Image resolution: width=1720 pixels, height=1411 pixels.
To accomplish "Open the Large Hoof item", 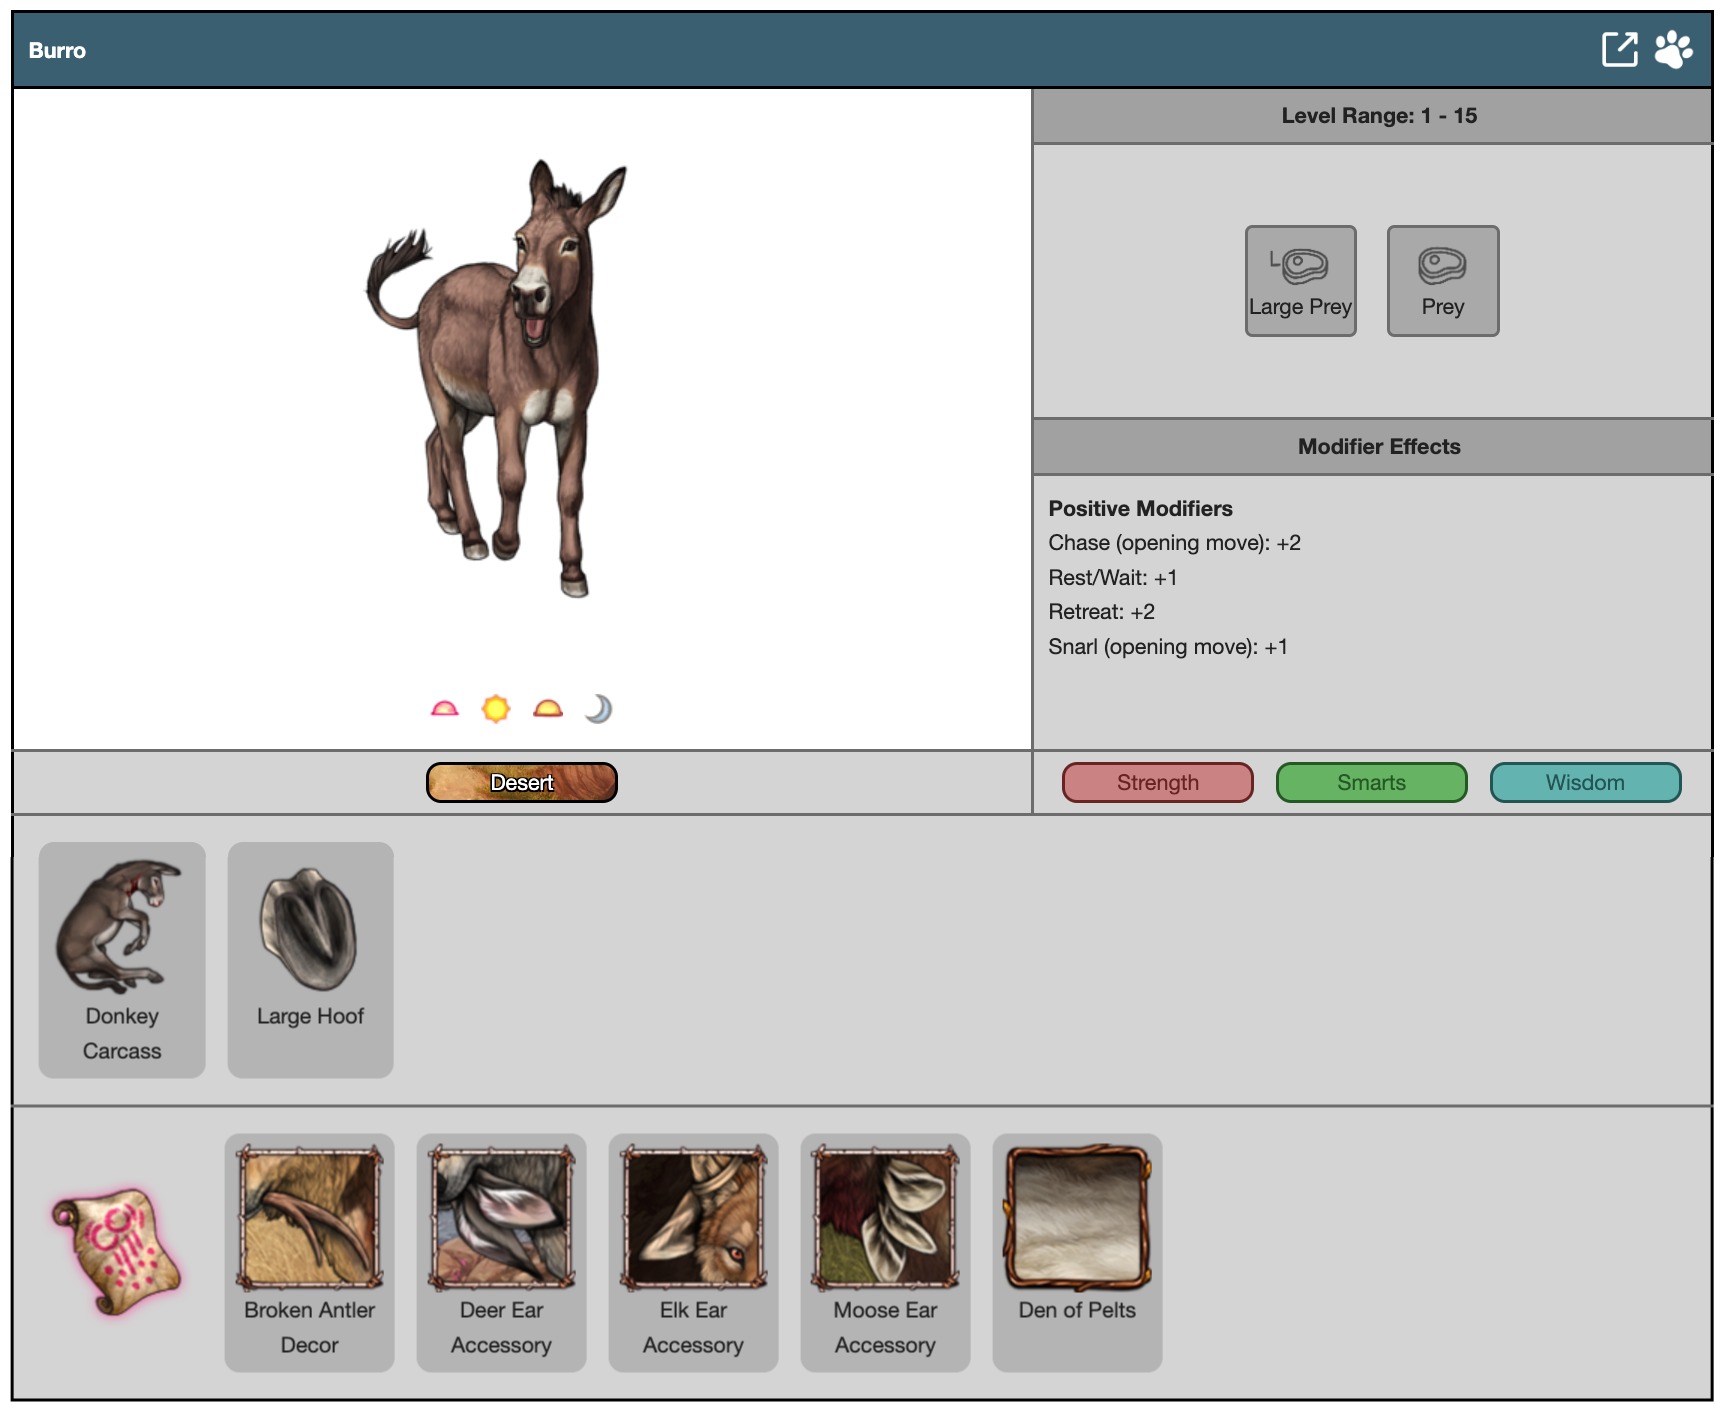I will point(310,959).
